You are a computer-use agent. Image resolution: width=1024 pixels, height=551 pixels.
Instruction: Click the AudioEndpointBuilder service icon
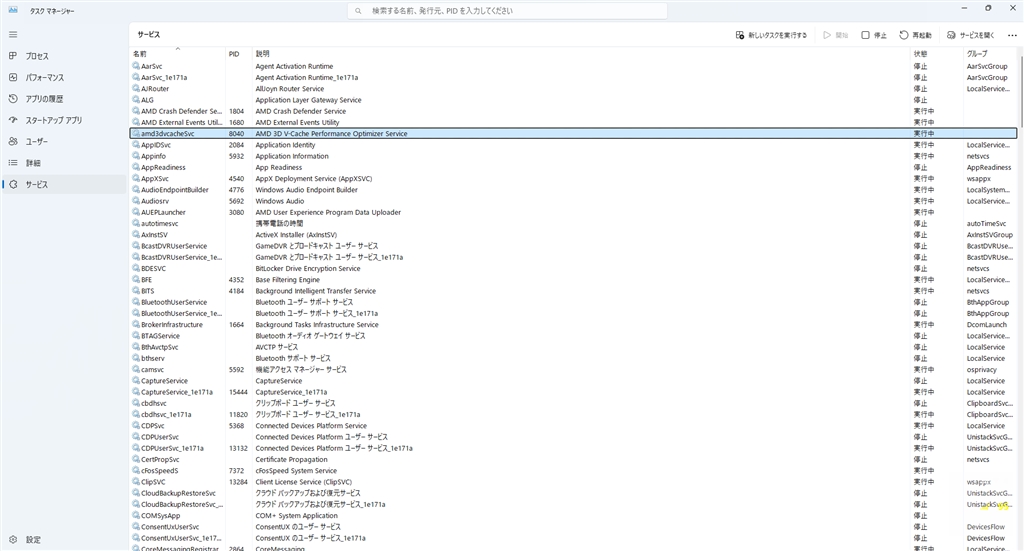pyautogui.click(x=136, y=190)
